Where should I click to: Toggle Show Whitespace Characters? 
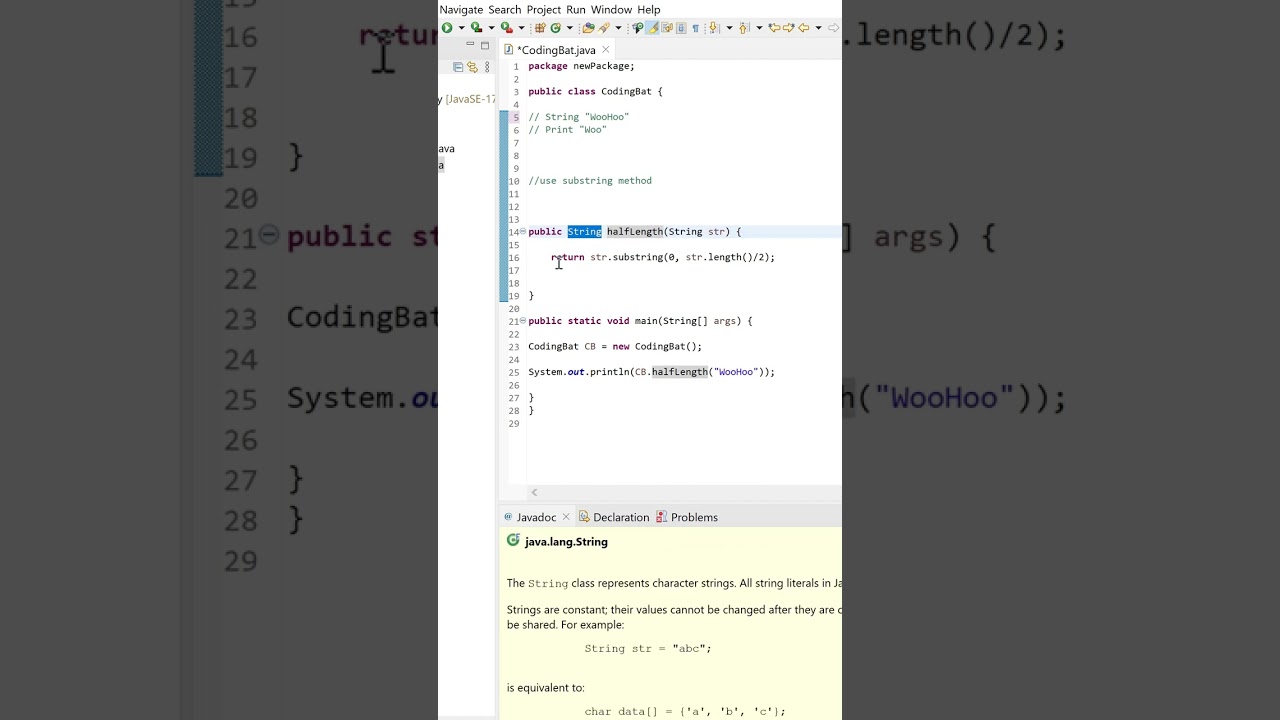tap(695, 28)
